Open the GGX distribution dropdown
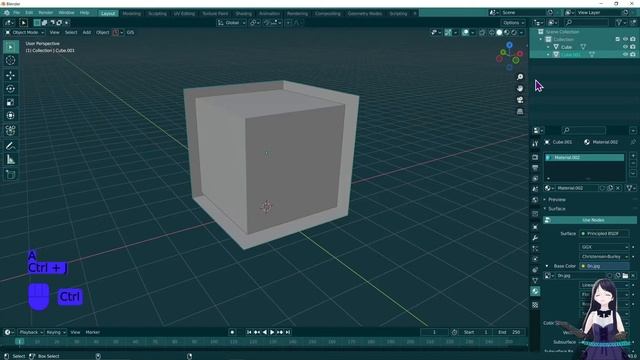 [604, 247]
